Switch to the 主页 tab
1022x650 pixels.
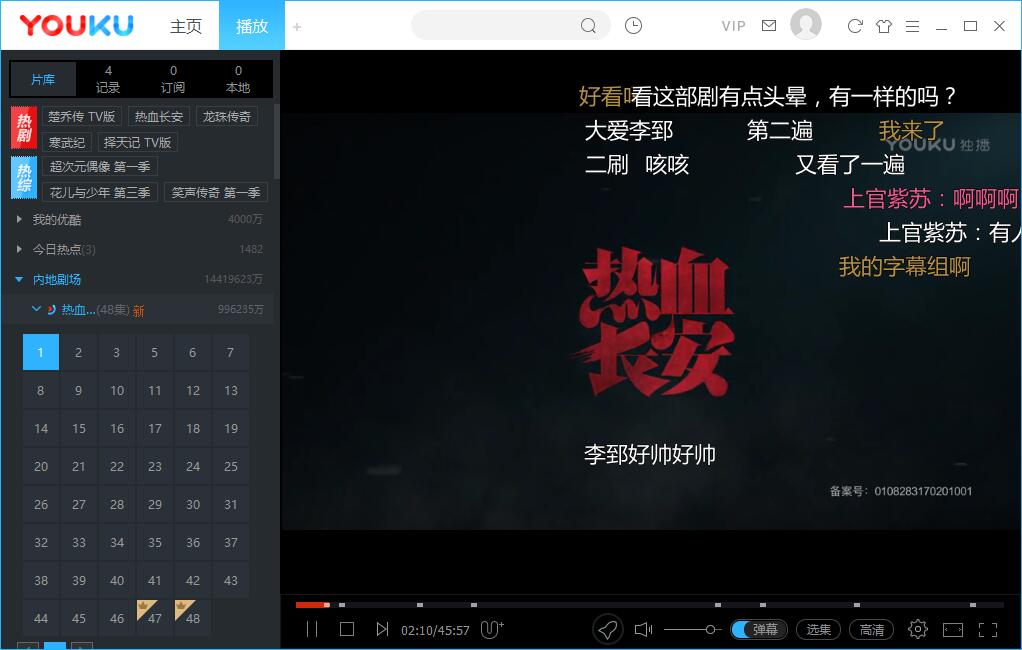[x=186, y=26]
